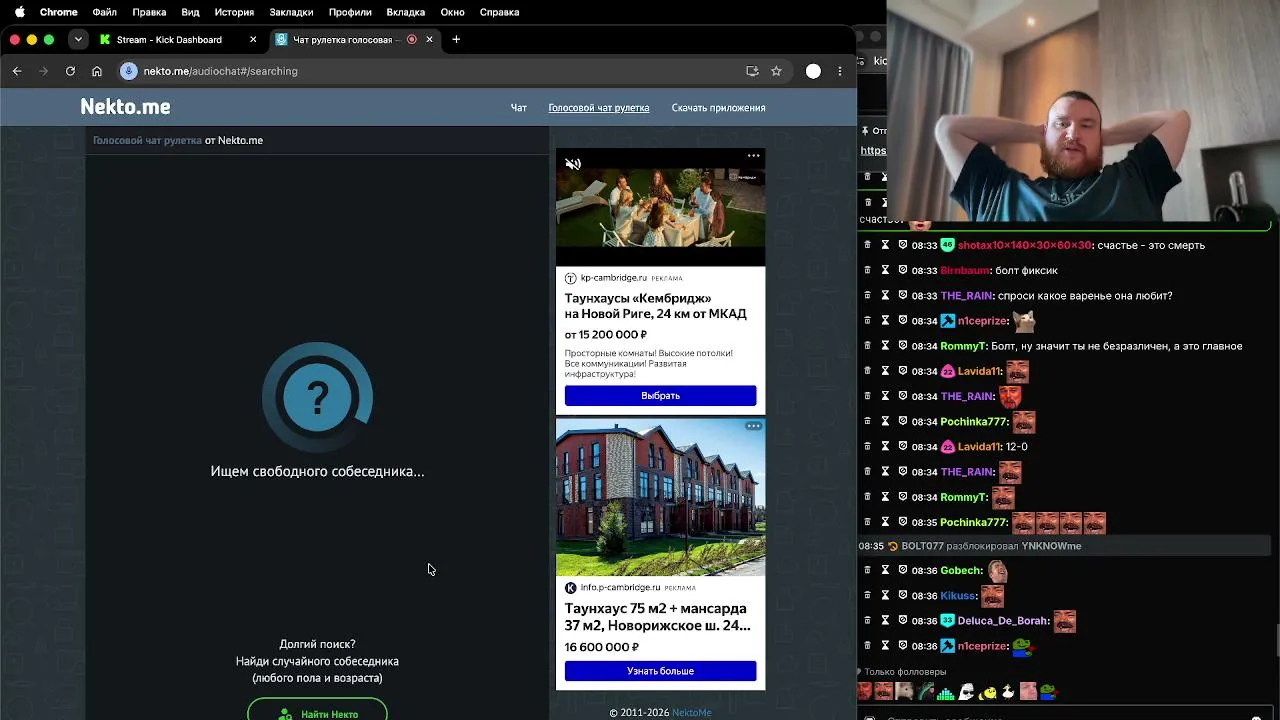Delete Lavida11 12-0 message with trash icon
This screenshot has height=720, width=1280.
867,447
